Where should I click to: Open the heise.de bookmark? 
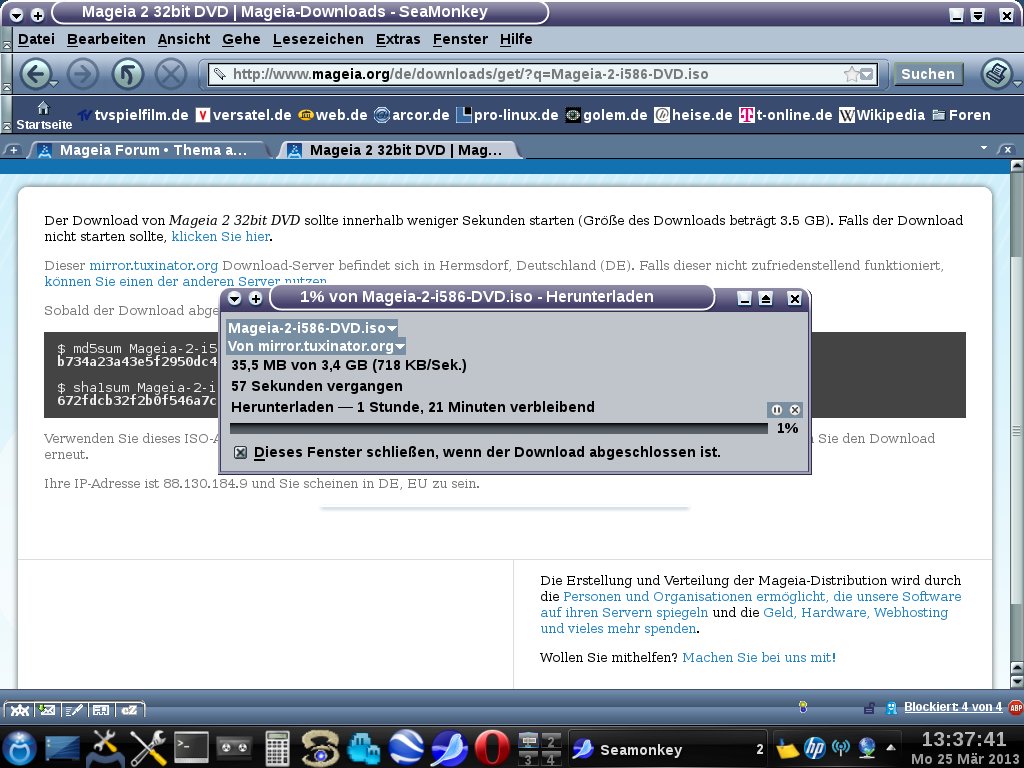(x=693, y=115)
